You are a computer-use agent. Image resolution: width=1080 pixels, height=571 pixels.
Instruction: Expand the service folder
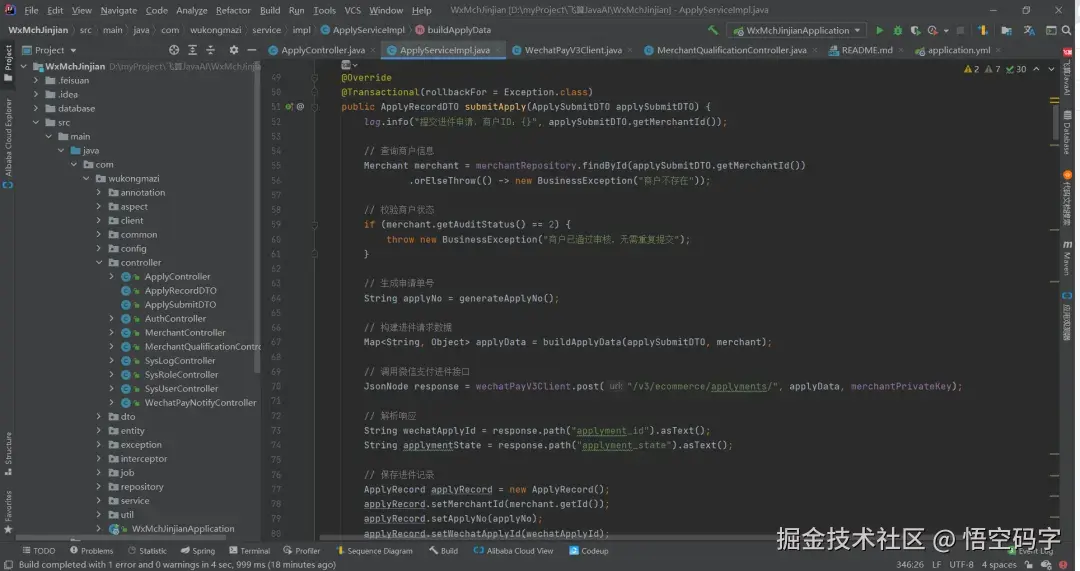(98, 501)
